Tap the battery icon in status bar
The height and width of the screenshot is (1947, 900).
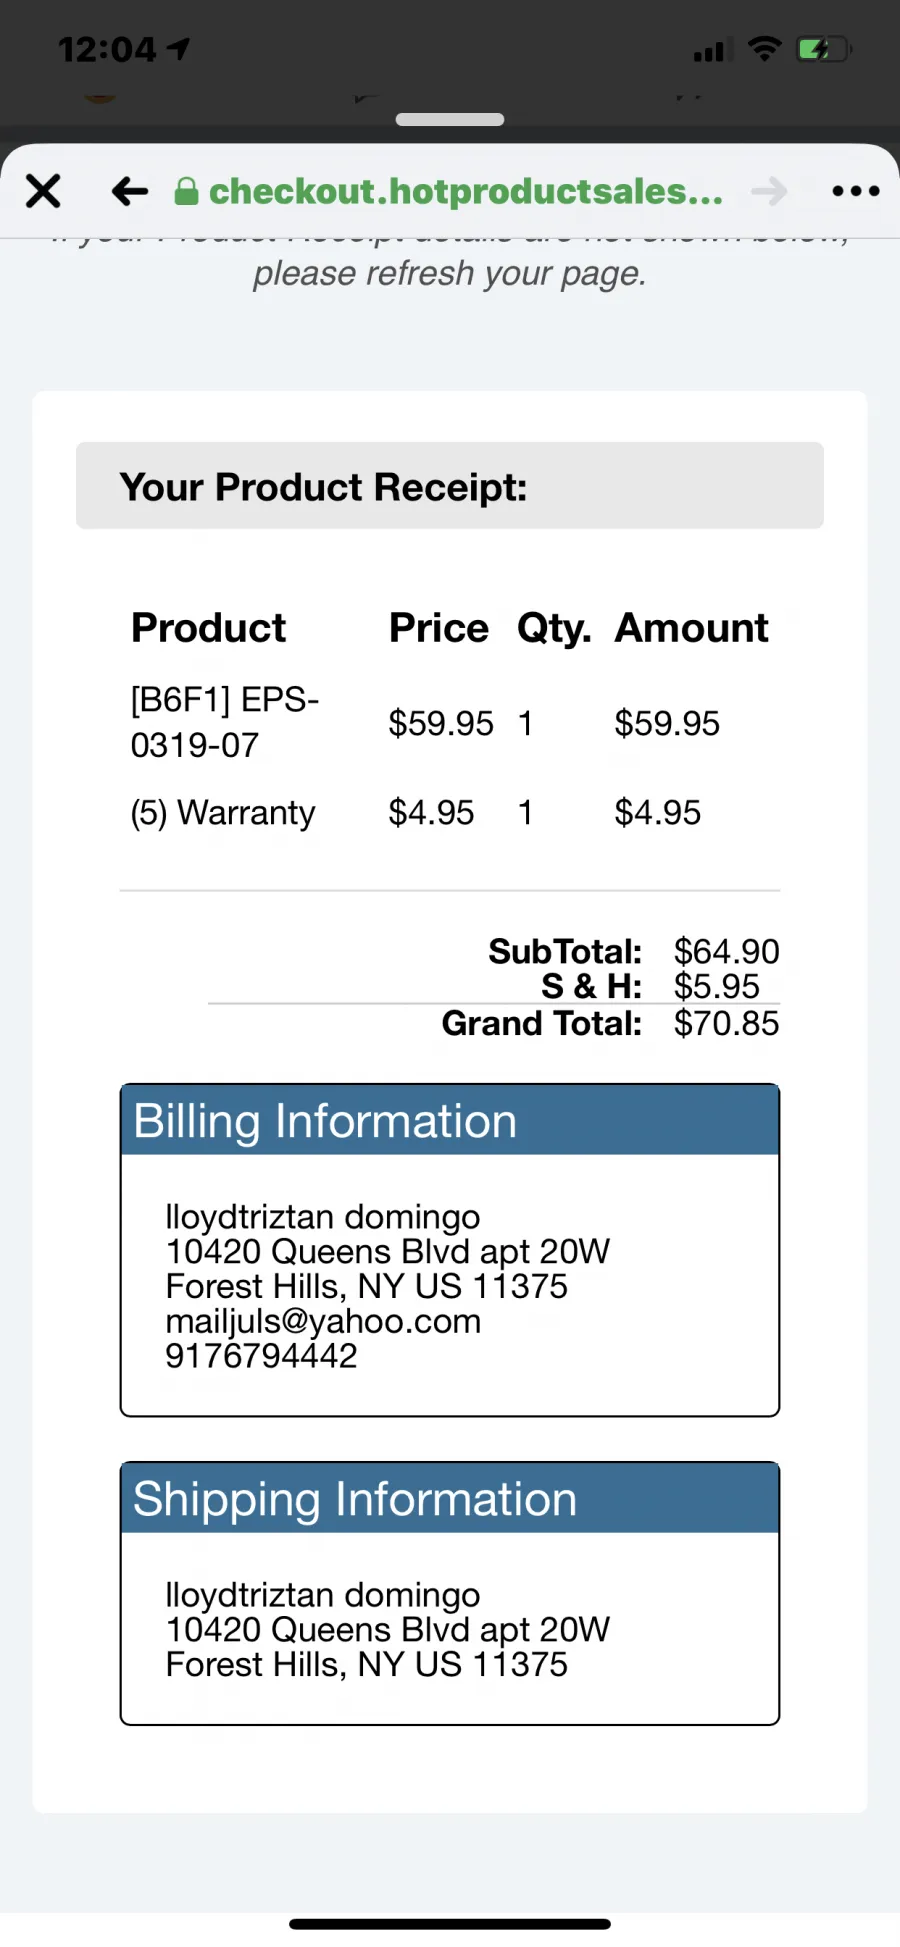[823, 49]
